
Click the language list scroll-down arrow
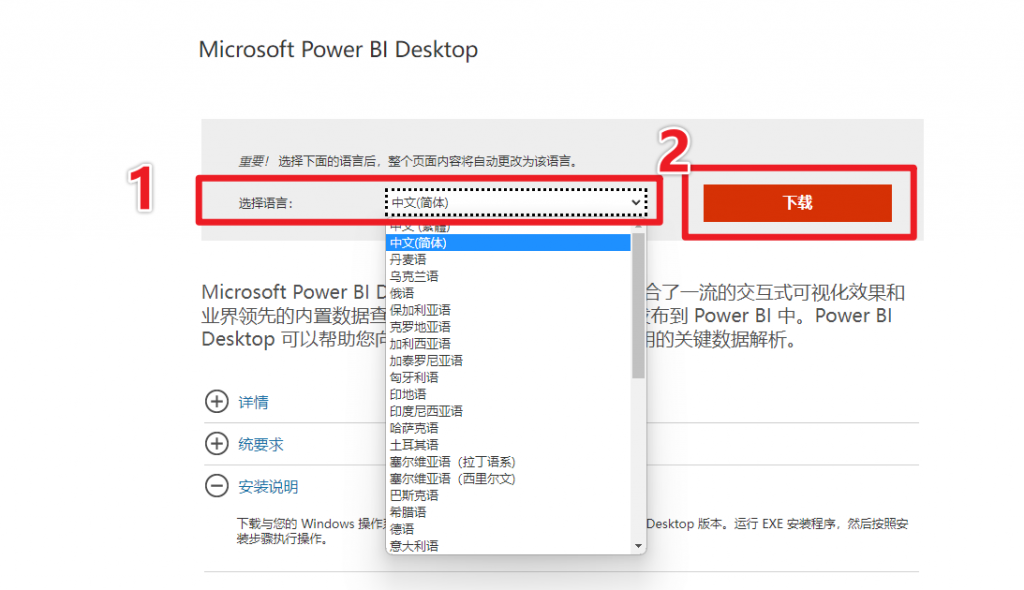tap(639, 546)
